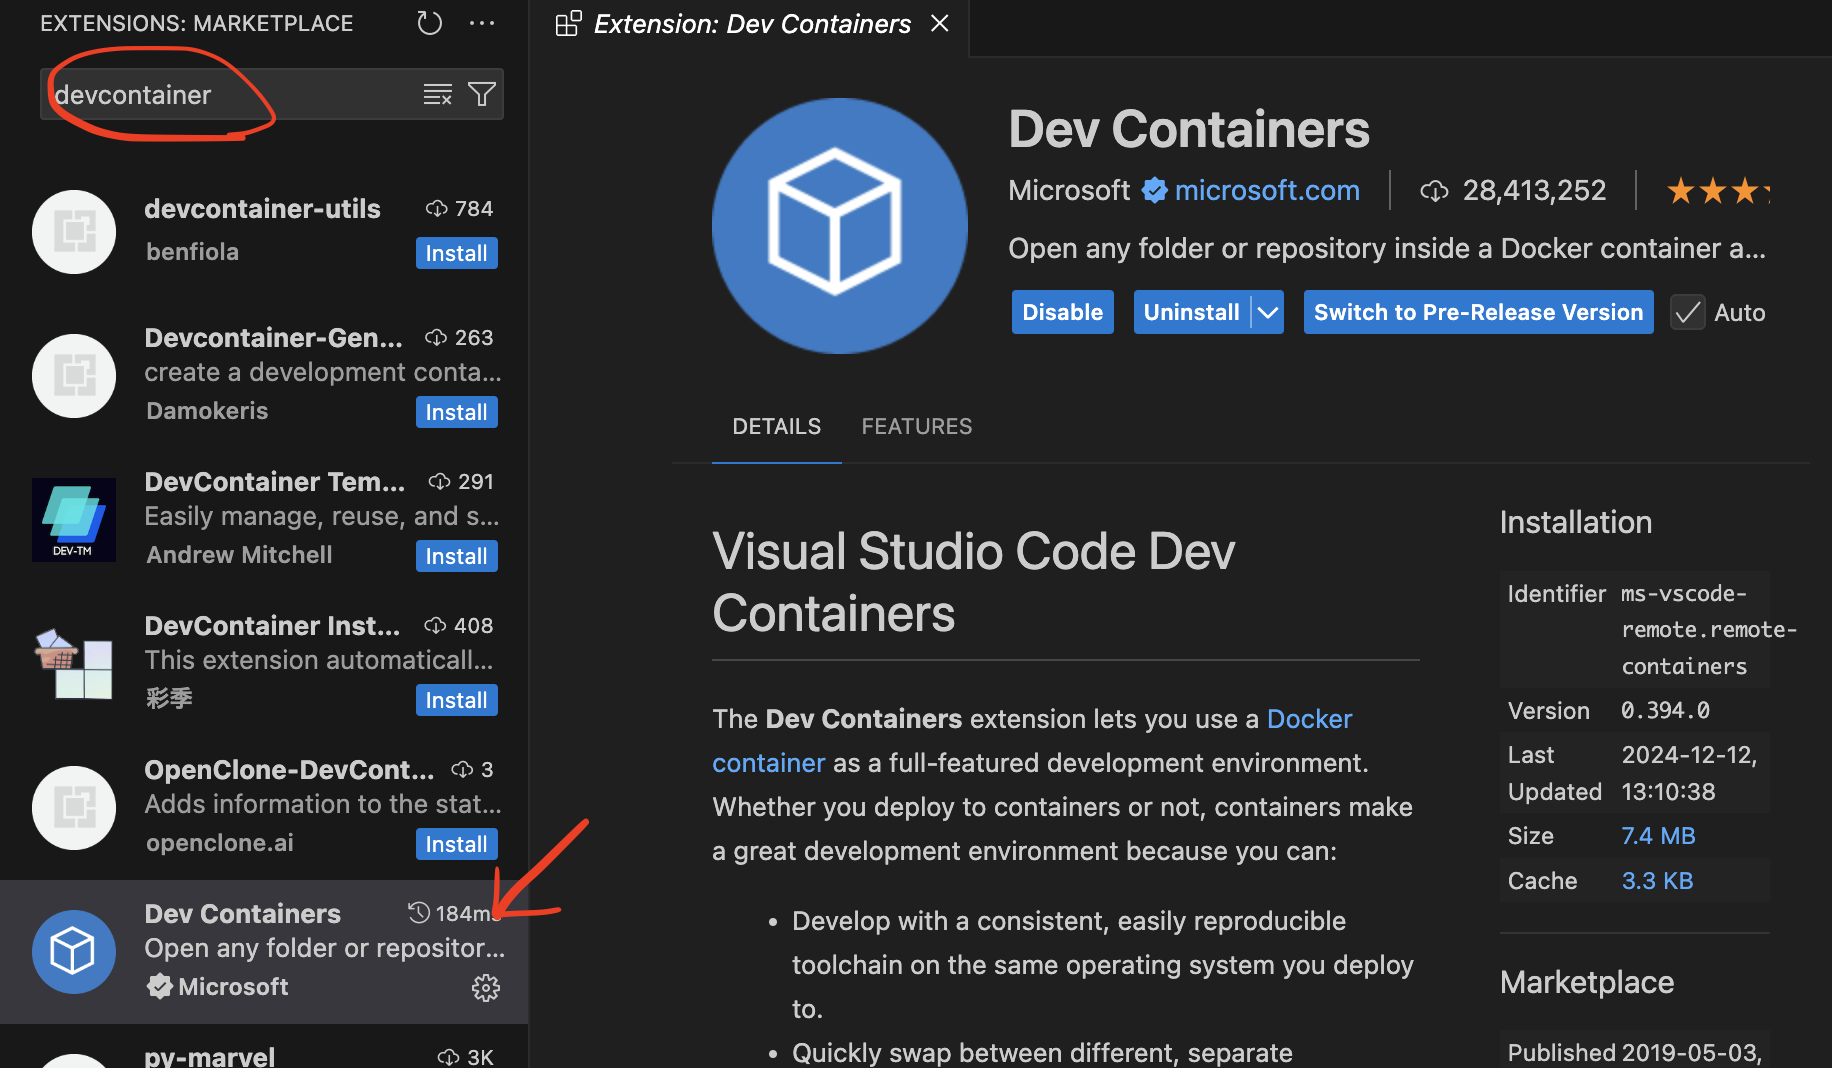Open the DETAILS tab

click(x=776, y=426)
